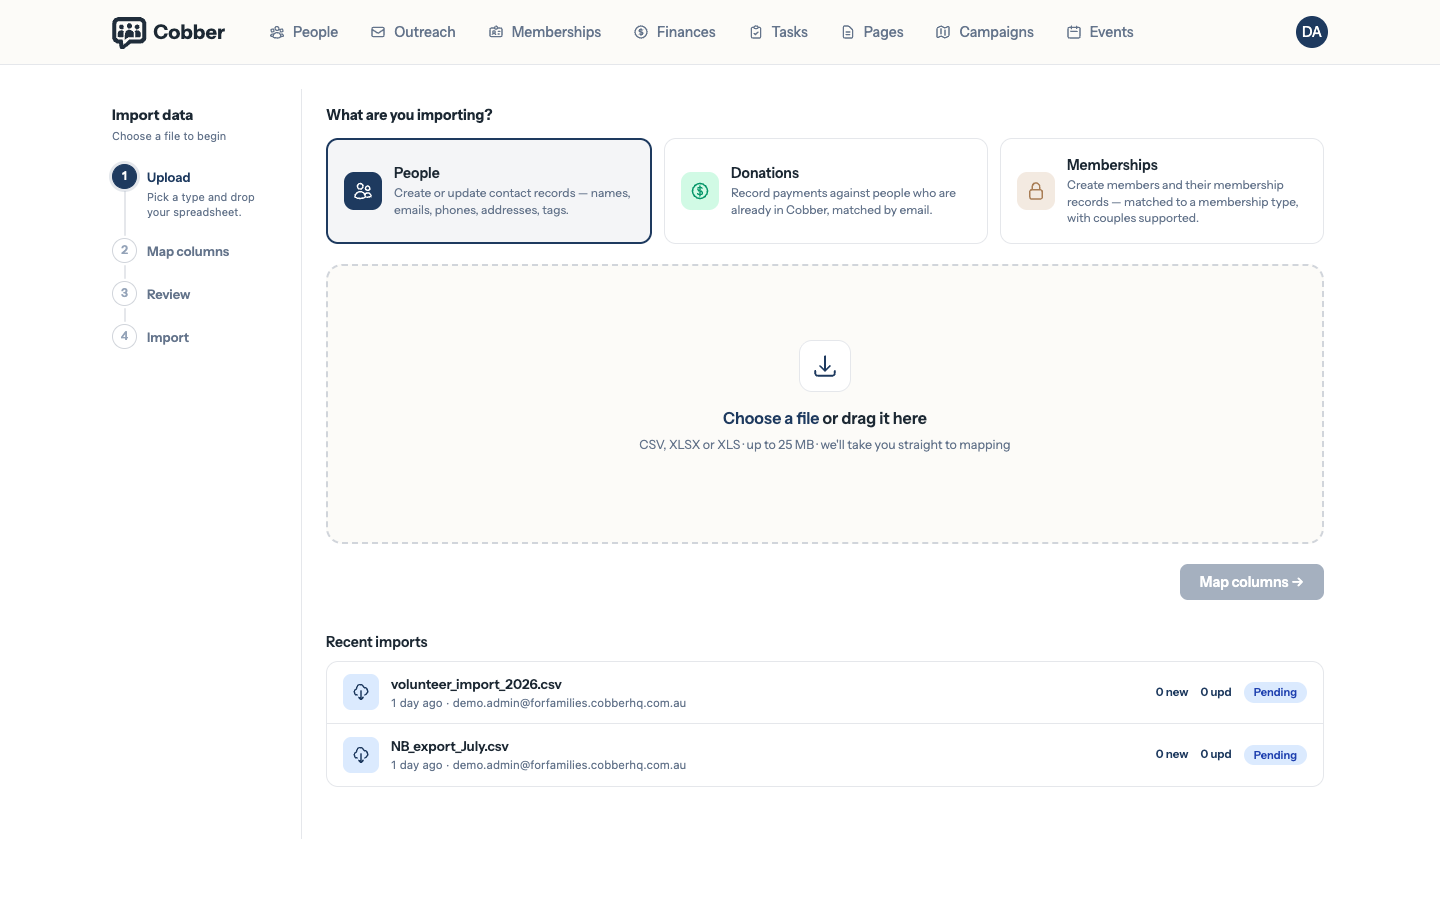
Task: Click the Cobber speech-bubble logo icon
Action: (x=129, y=32)
